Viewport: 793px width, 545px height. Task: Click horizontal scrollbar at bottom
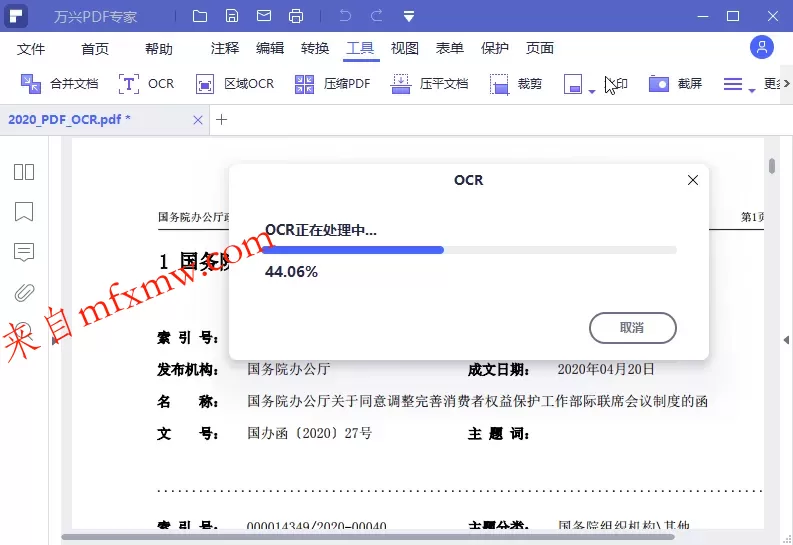tap(368, 537)
